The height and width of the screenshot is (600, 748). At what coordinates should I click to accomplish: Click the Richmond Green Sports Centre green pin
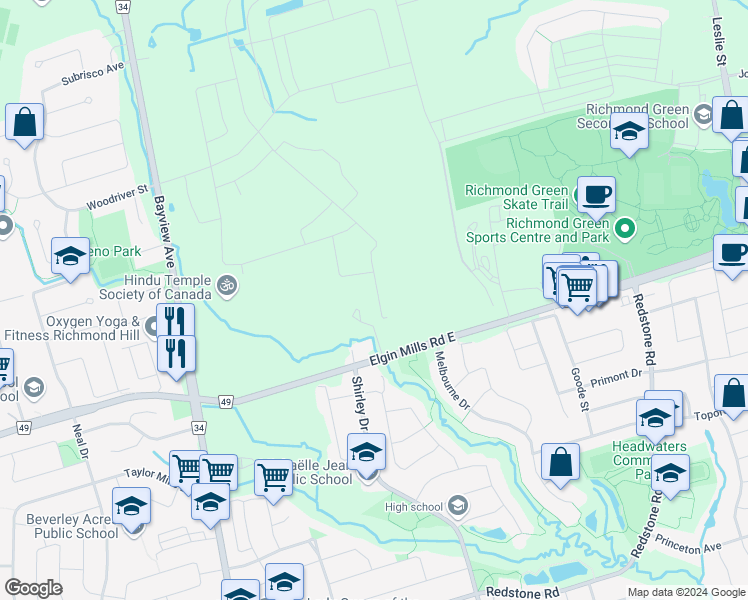(x=624, y=229)
